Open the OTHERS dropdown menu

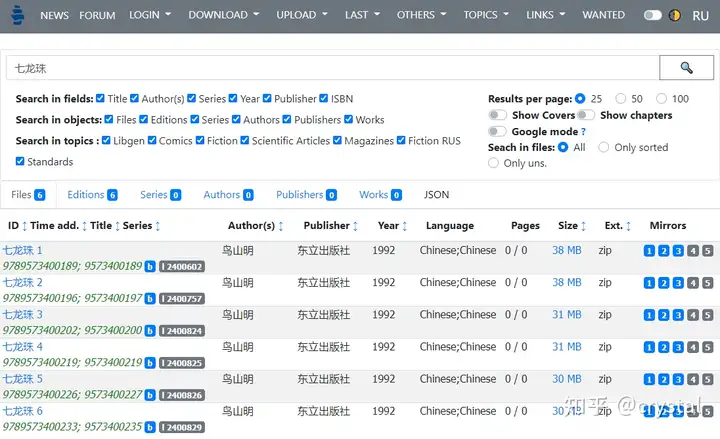point(422,15)
